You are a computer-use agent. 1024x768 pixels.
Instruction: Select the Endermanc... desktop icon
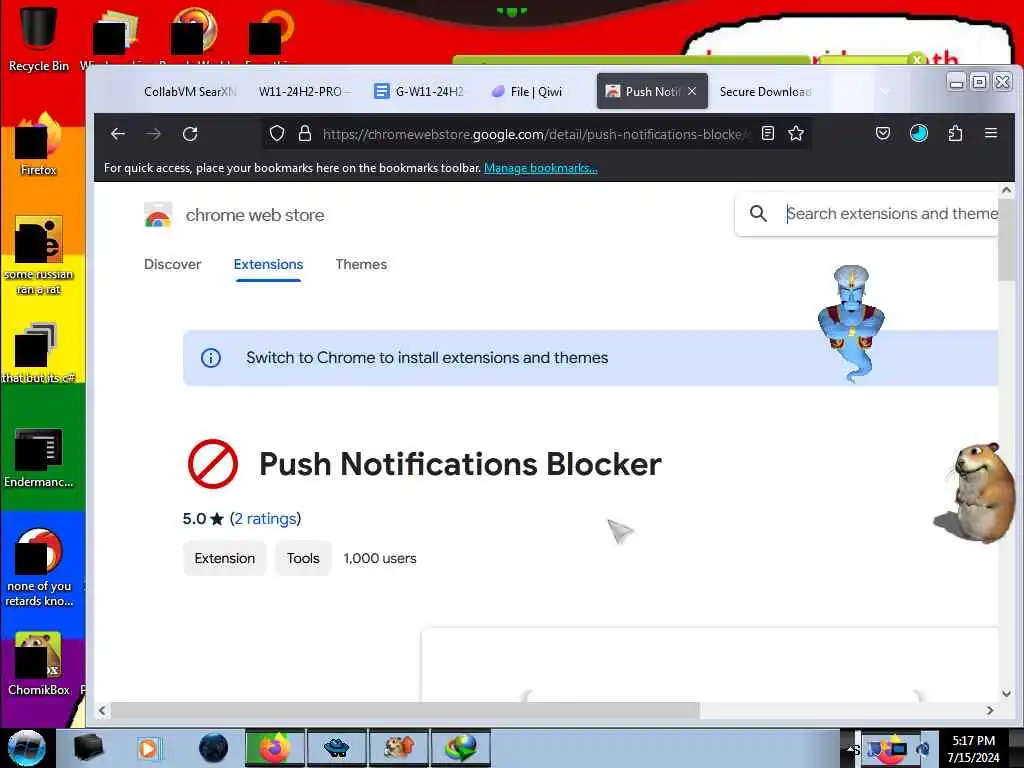[38, 457]
